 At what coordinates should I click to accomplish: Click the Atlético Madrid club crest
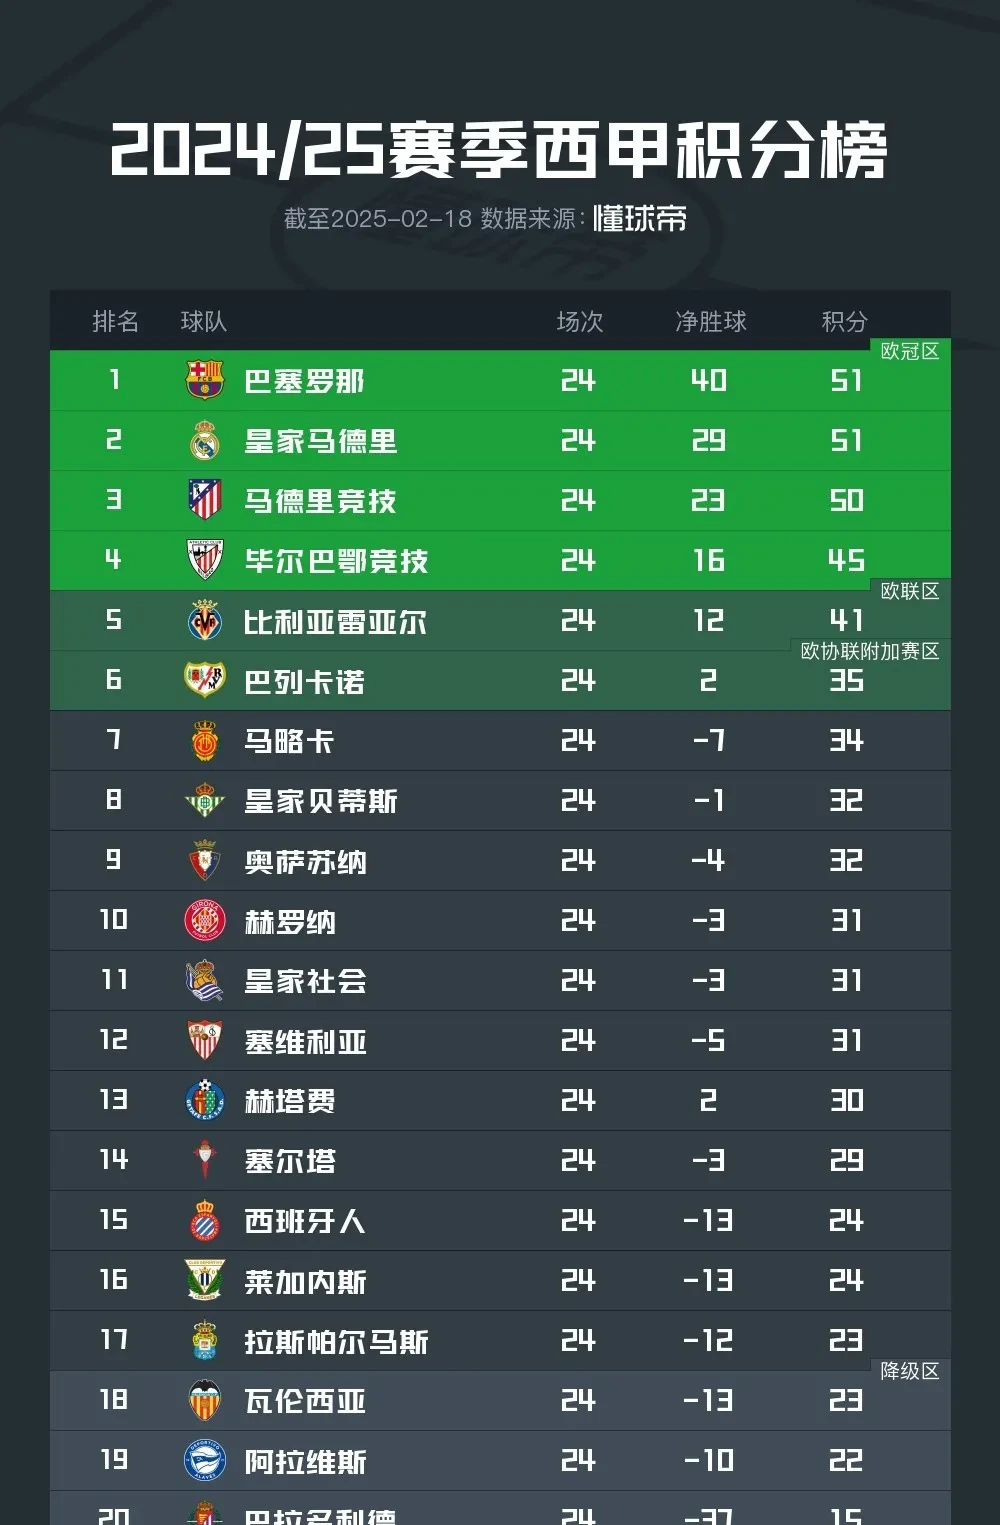(x=205, y=500)
